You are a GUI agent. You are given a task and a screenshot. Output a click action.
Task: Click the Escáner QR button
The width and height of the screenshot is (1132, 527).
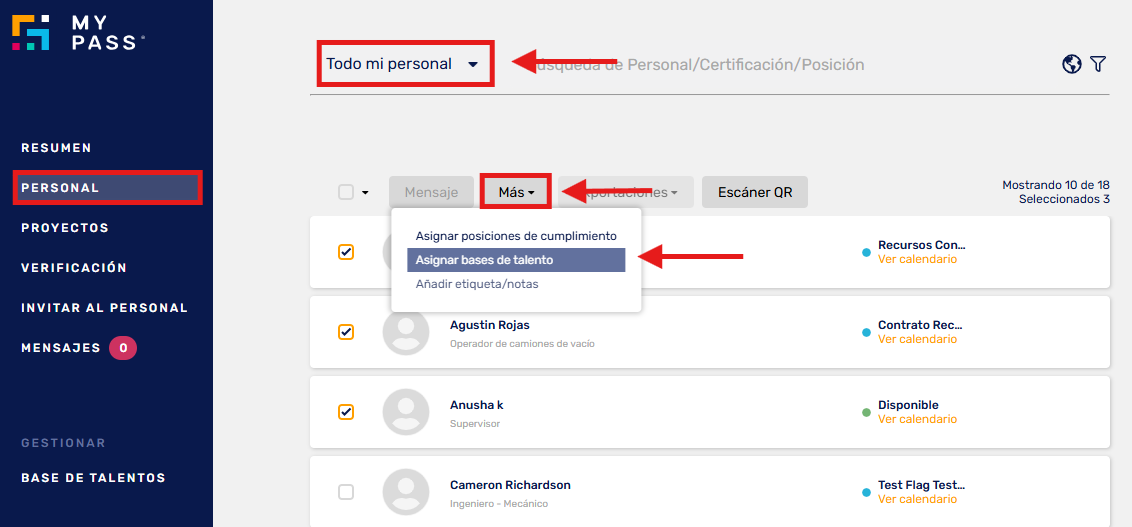755,193
